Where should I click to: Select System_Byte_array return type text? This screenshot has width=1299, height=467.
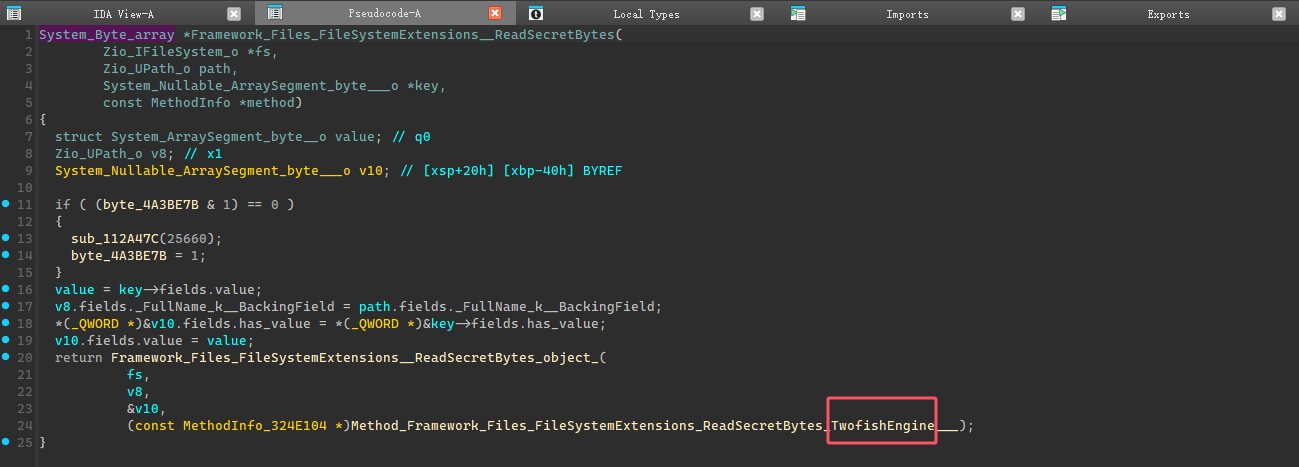pyautogui.click(x=107, y=35)
